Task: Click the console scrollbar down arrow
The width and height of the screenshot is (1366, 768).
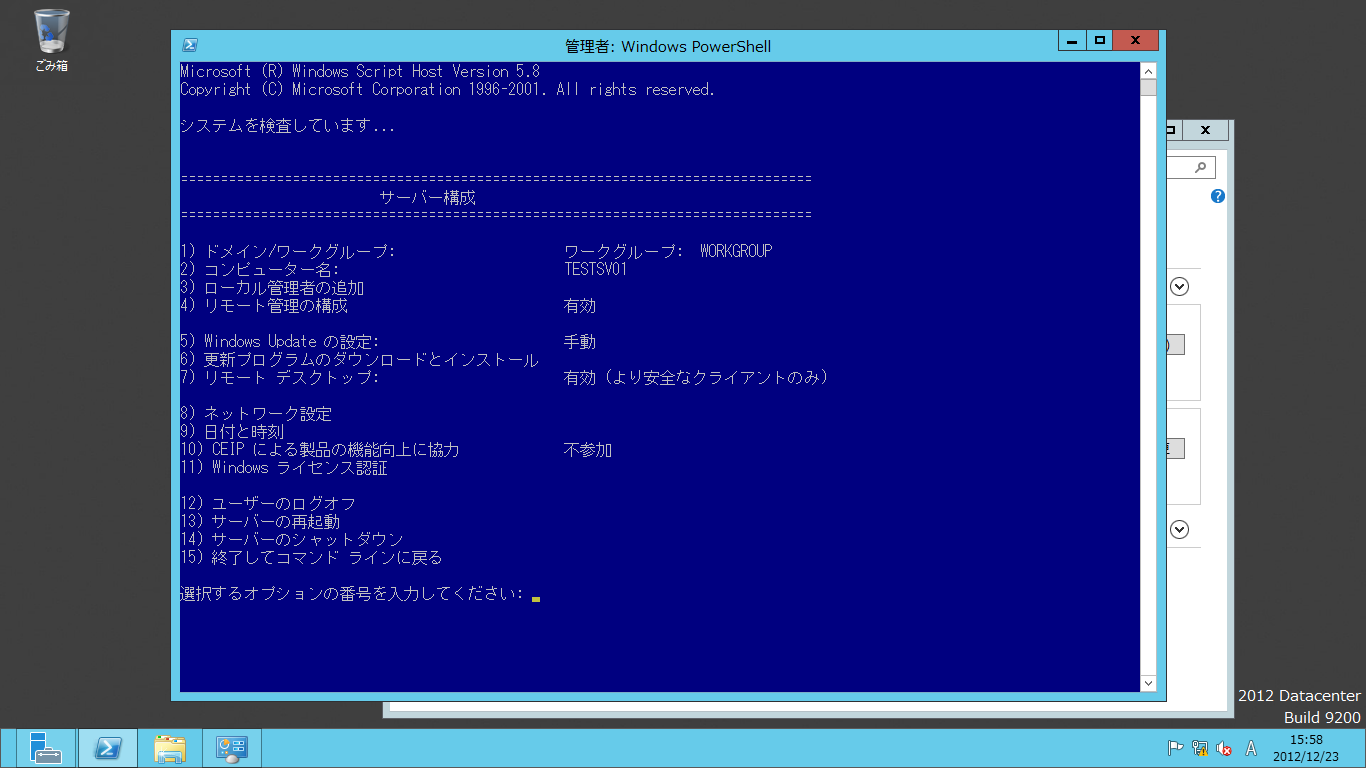Action: tap(1147, 683)
